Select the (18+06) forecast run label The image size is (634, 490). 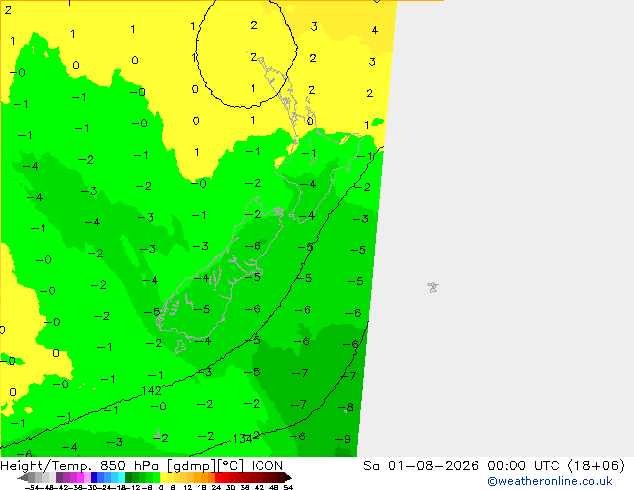pyautogui.click(x=596, y=466)
